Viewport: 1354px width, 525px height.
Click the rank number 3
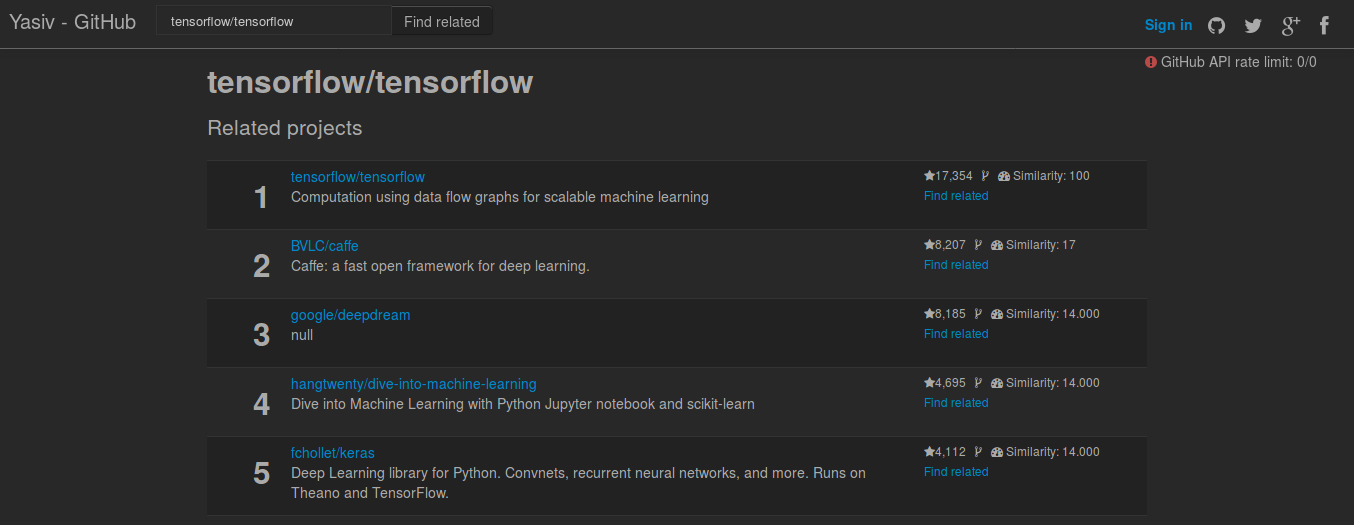point(261,335)
